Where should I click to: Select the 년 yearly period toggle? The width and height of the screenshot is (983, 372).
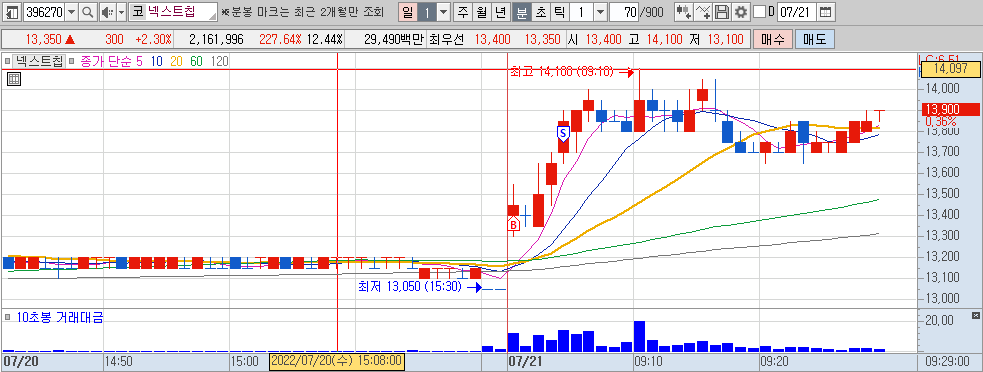coord(500,12)
